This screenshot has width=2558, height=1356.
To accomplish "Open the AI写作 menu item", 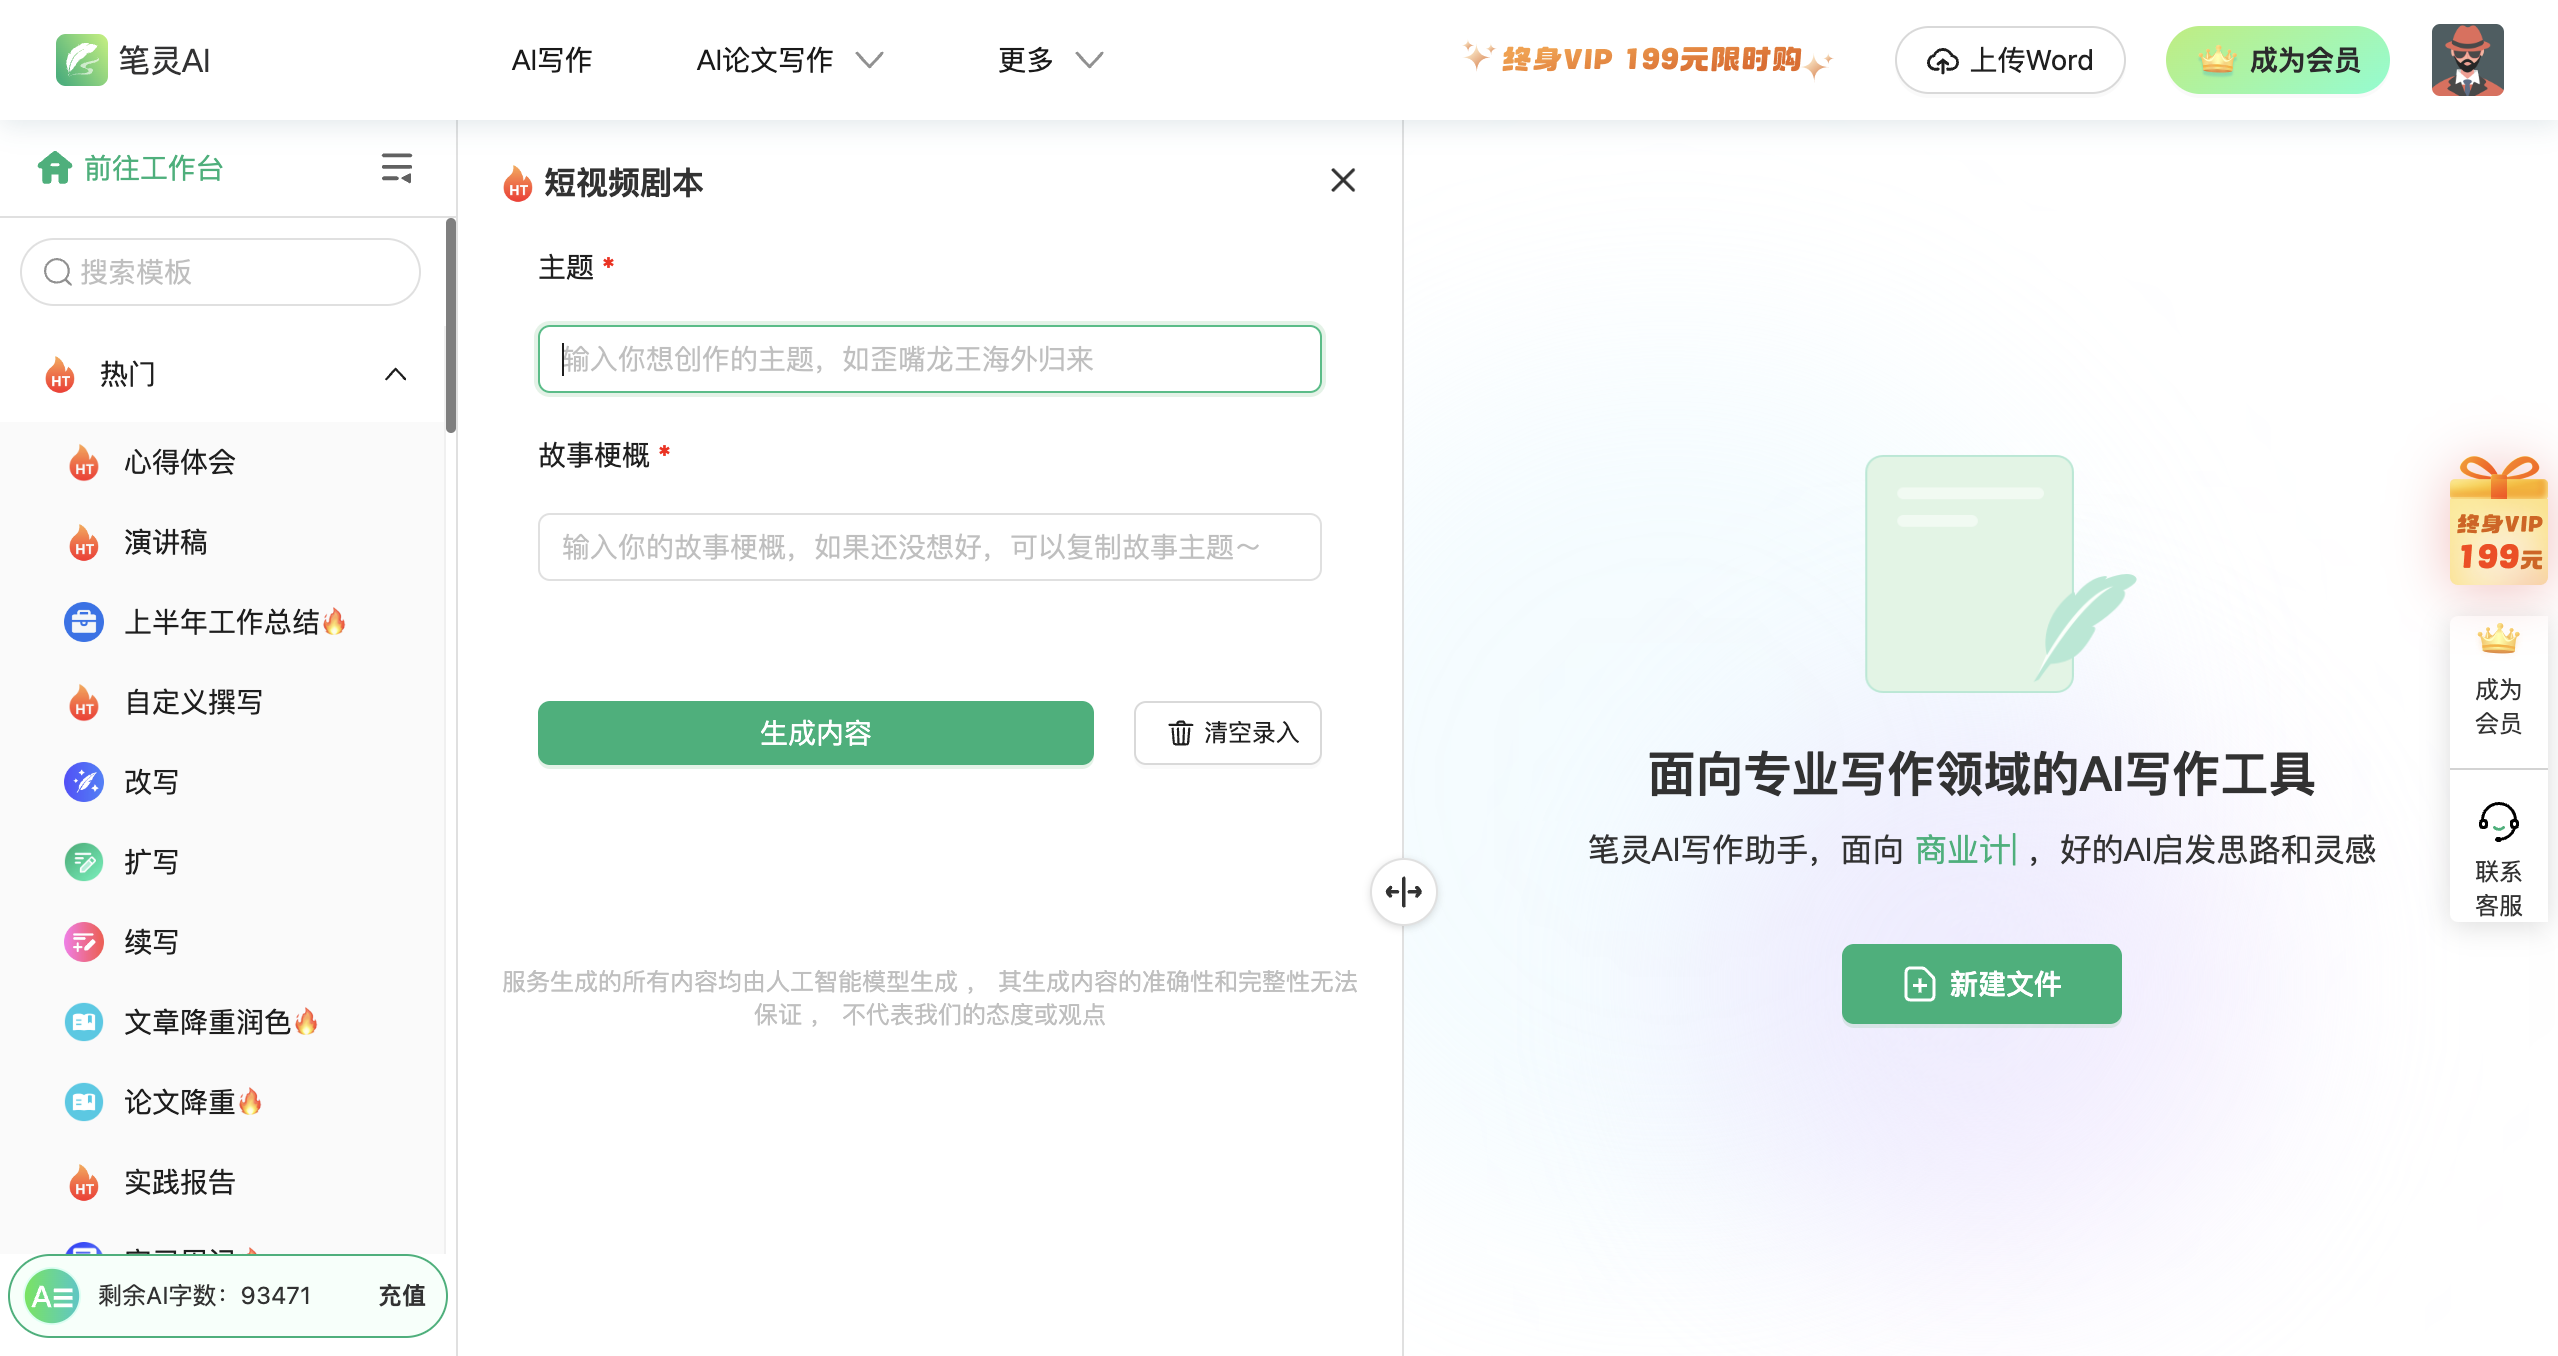I will tap(551, 60).
